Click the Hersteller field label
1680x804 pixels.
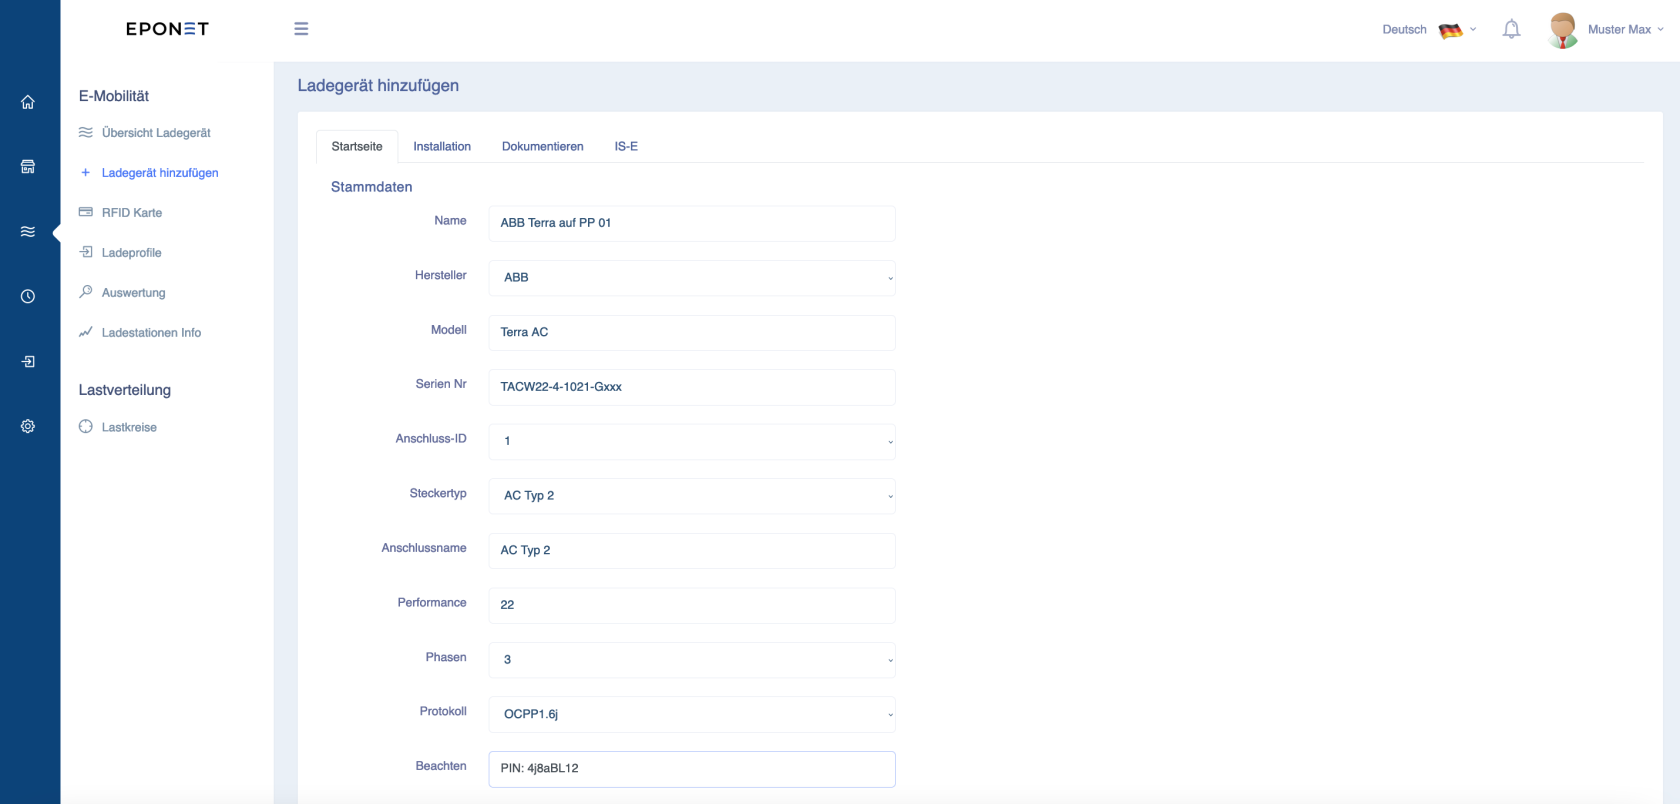[441, 275]
